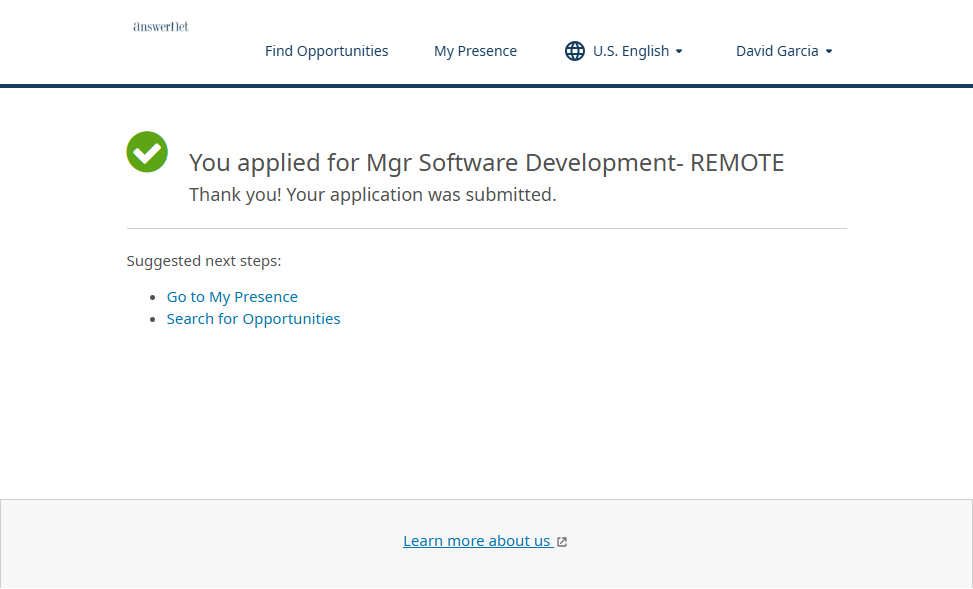
Task: Open Find Opportunities in the top navigation
Action: 326,51
